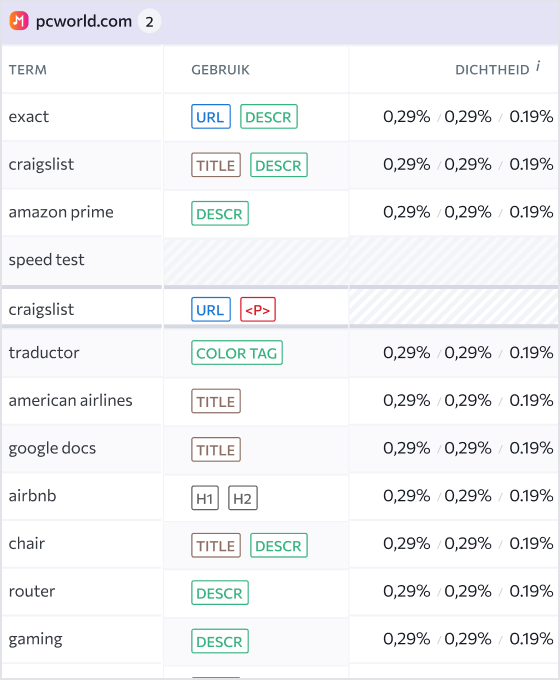Click the red <P> tag
Viewport: 560px width, 680px height.
point(258,310)
